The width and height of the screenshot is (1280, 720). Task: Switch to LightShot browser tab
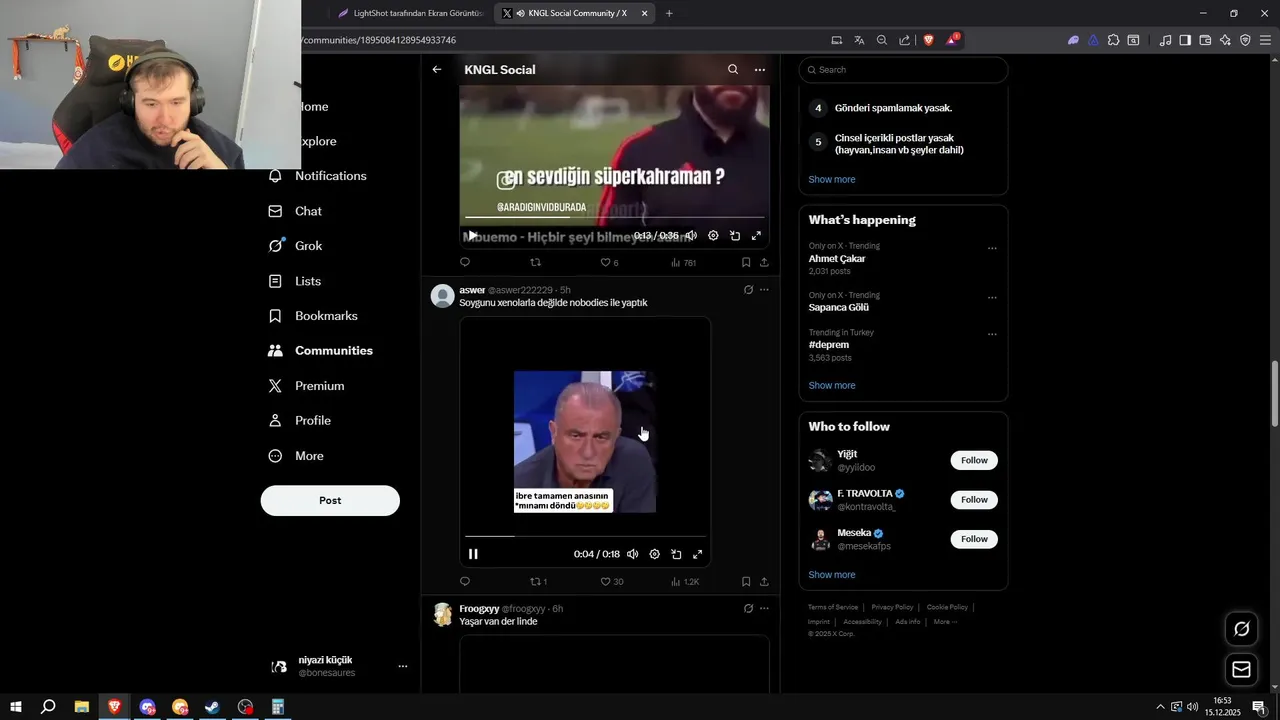coord(410,13)
